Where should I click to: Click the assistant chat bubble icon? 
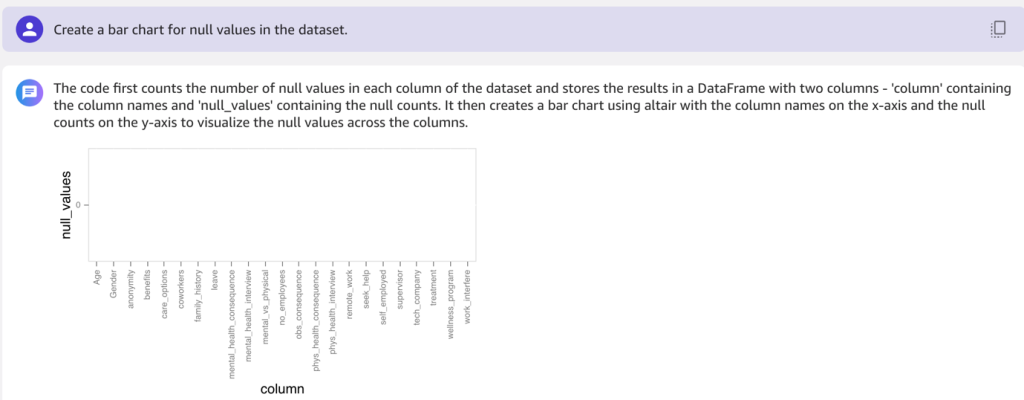coord(30,93)
